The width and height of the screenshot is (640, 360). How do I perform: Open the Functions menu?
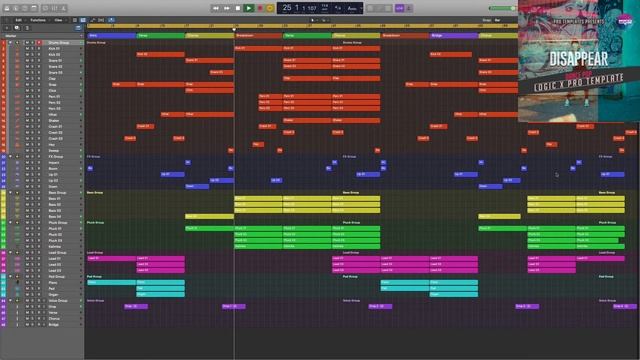tap(38, 20)
